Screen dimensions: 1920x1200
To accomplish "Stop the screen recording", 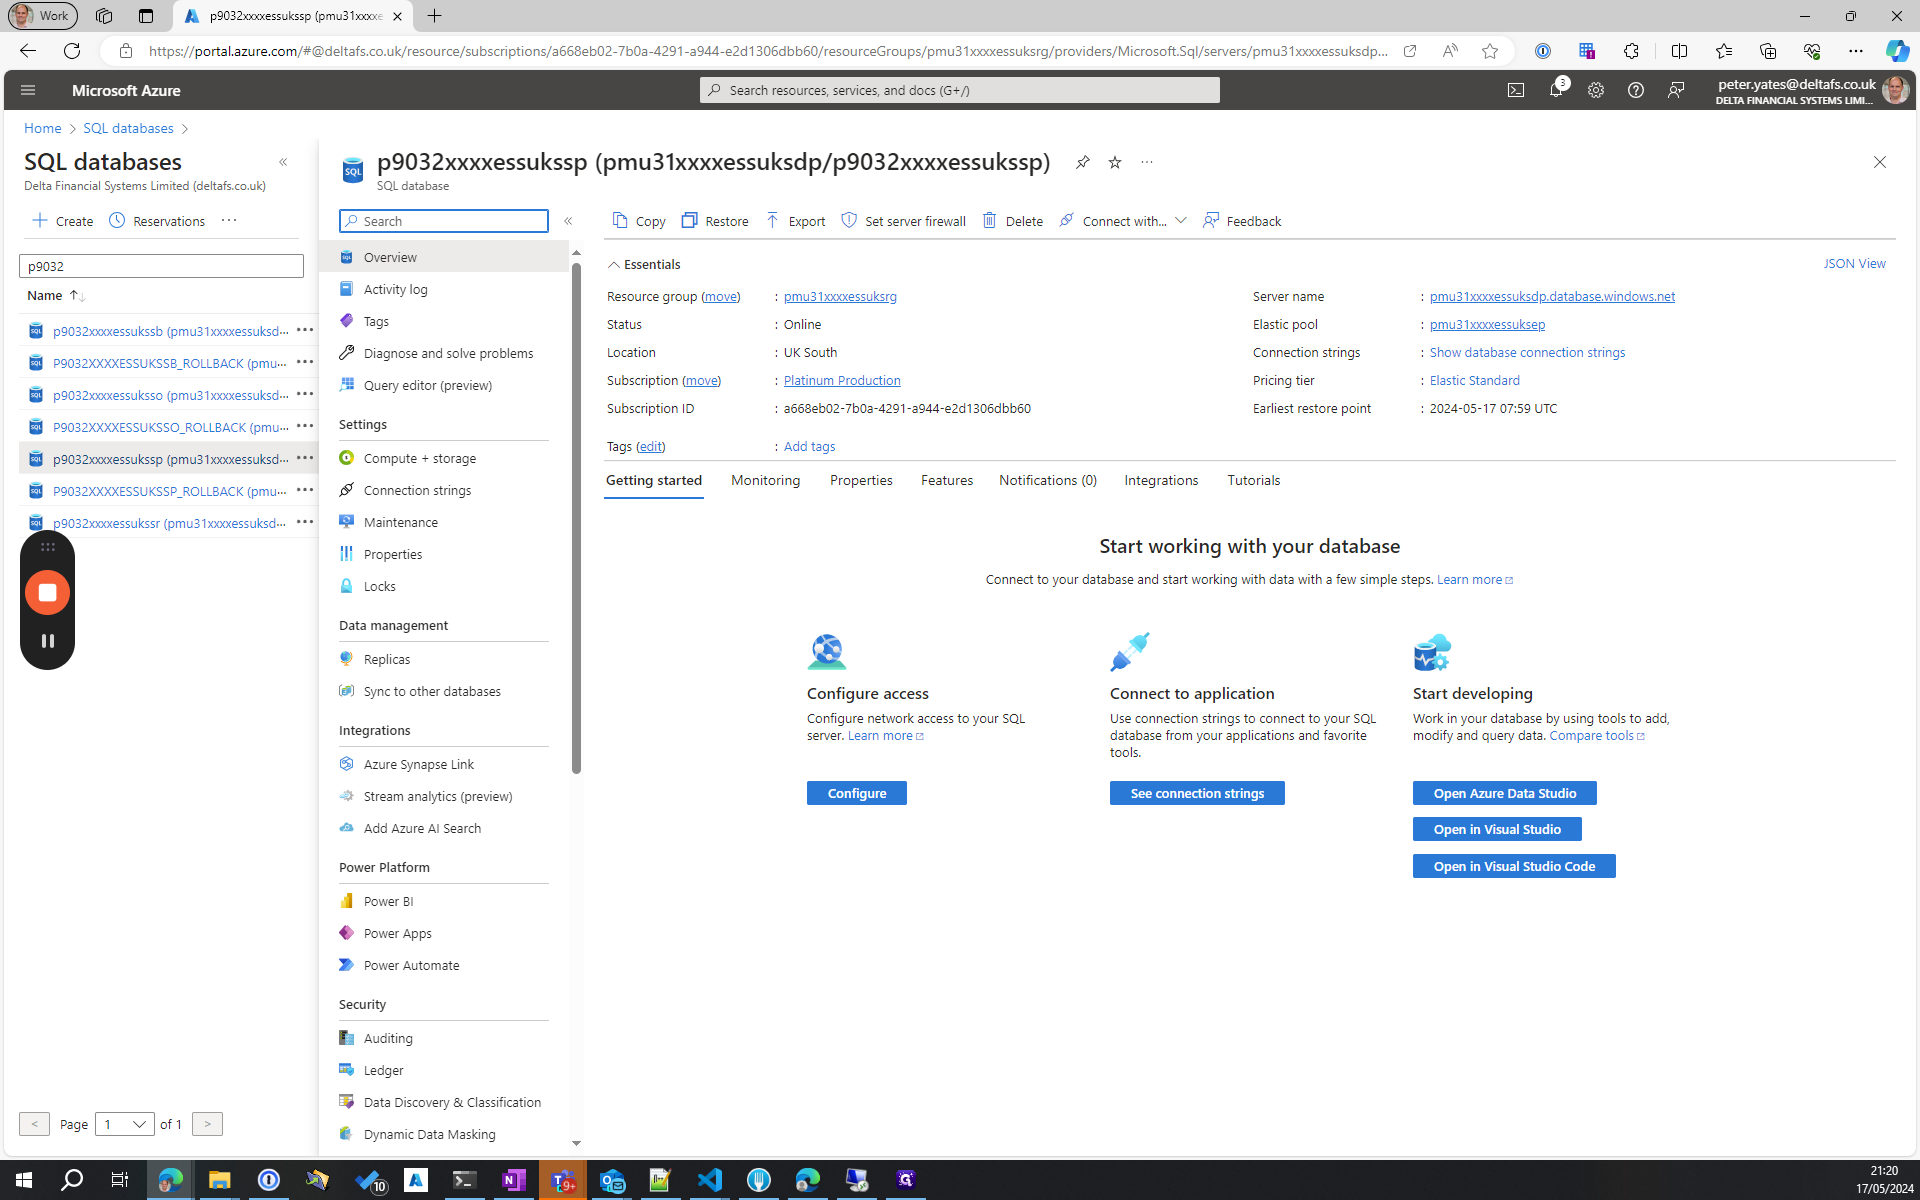I will click(47, 592).
